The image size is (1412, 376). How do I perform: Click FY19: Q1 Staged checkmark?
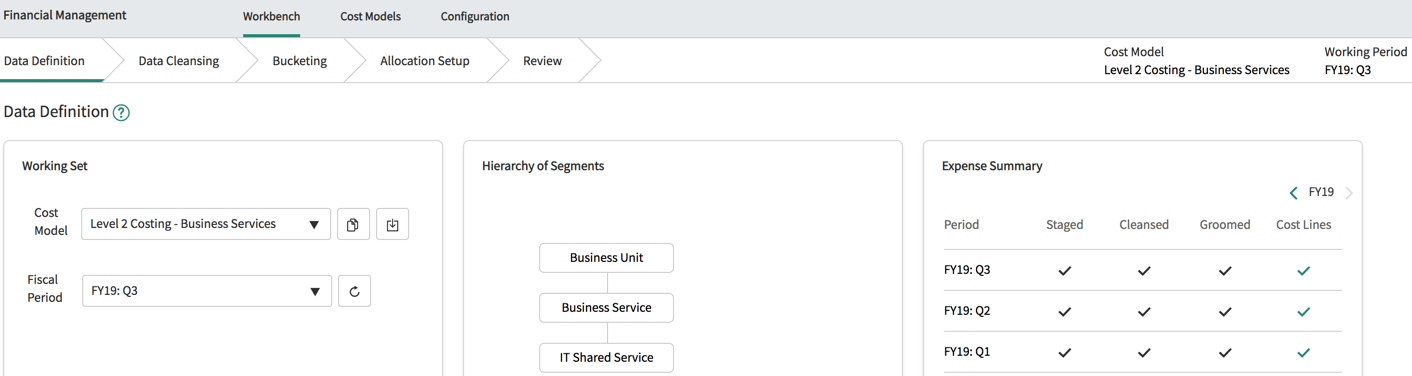[x=1064, y=352]
